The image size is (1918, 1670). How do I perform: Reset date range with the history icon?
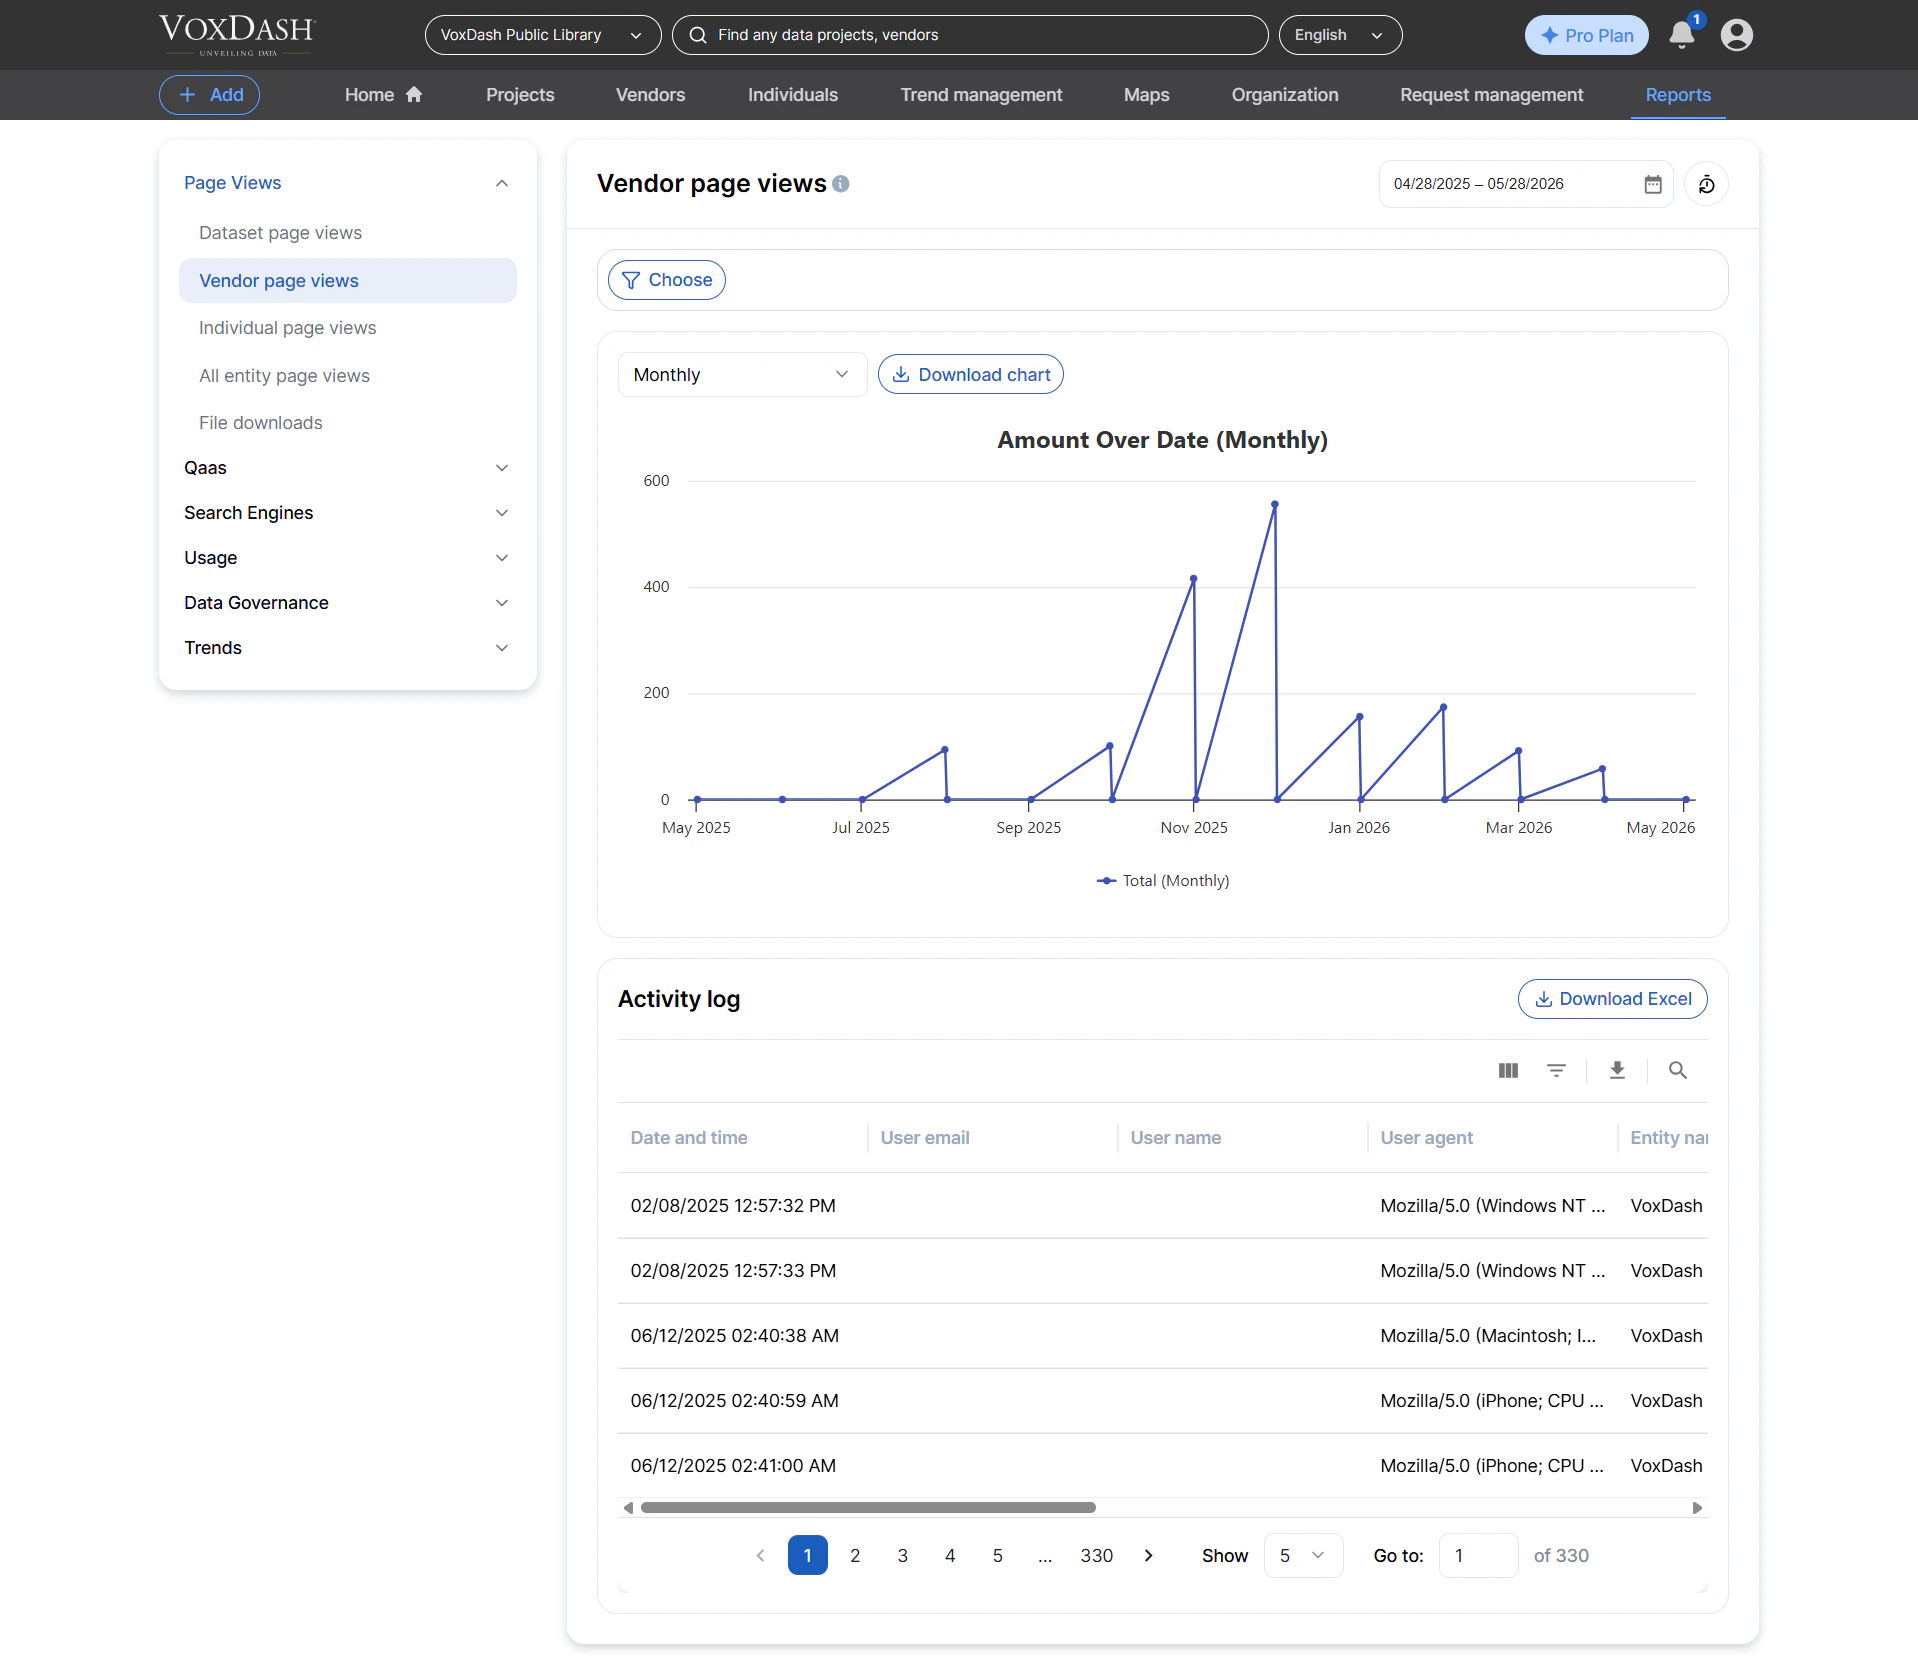point(1706,184)
